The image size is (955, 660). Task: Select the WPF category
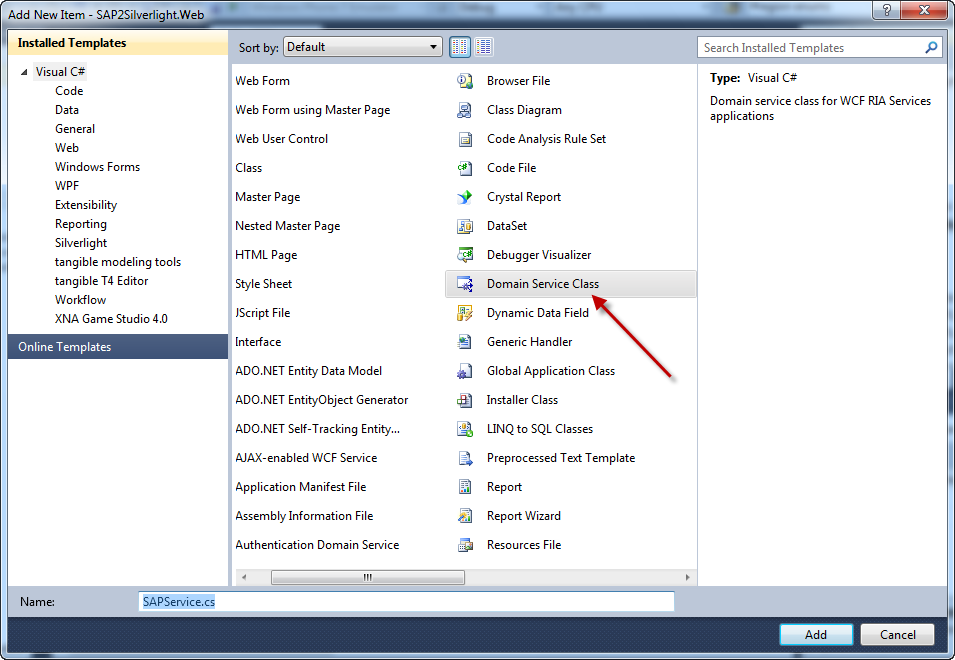point(67,186)
